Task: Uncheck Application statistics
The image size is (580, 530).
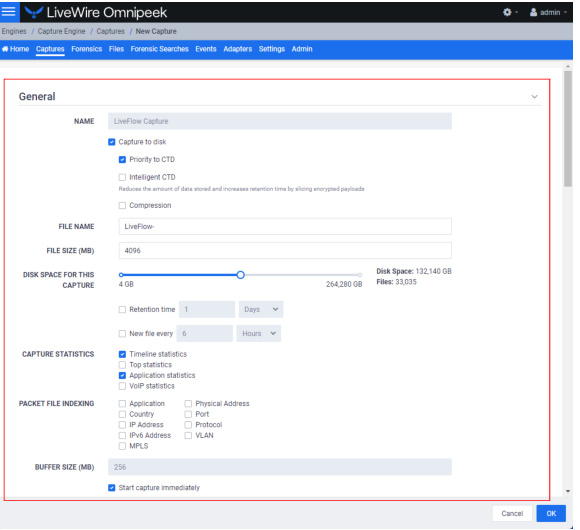Action: [x=122, y=375]
